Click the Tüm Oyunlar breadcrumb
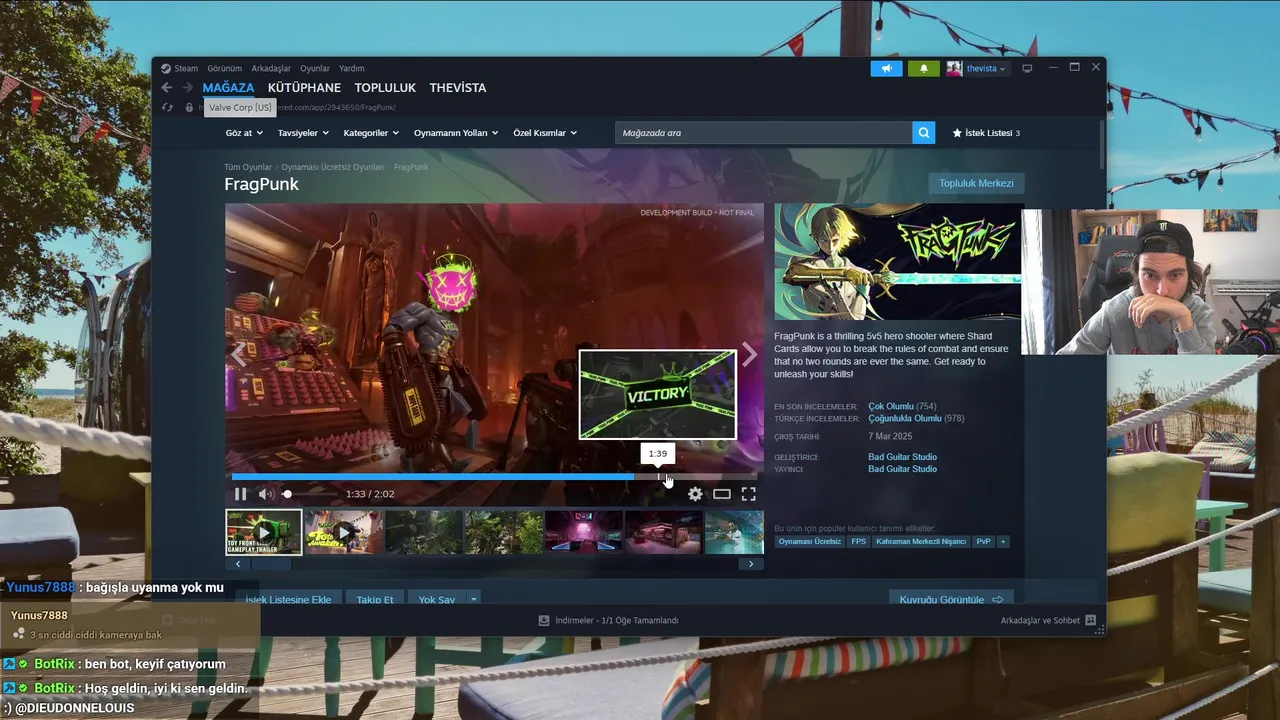The image size is (1280, 720). coord(248,167)
